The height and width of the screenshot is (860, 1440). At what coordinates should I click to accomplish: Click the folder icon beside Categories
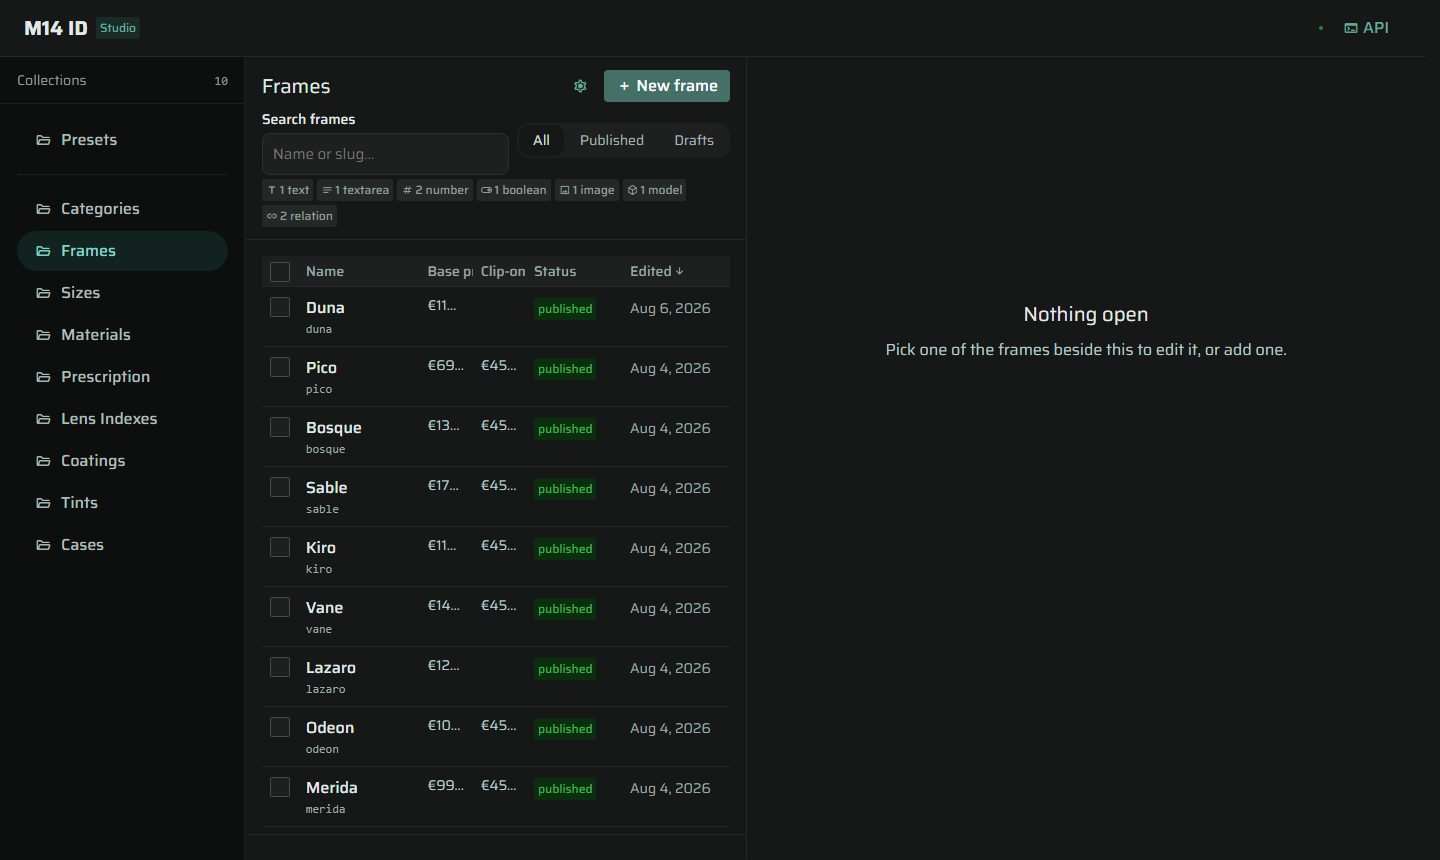coord(43,209)
